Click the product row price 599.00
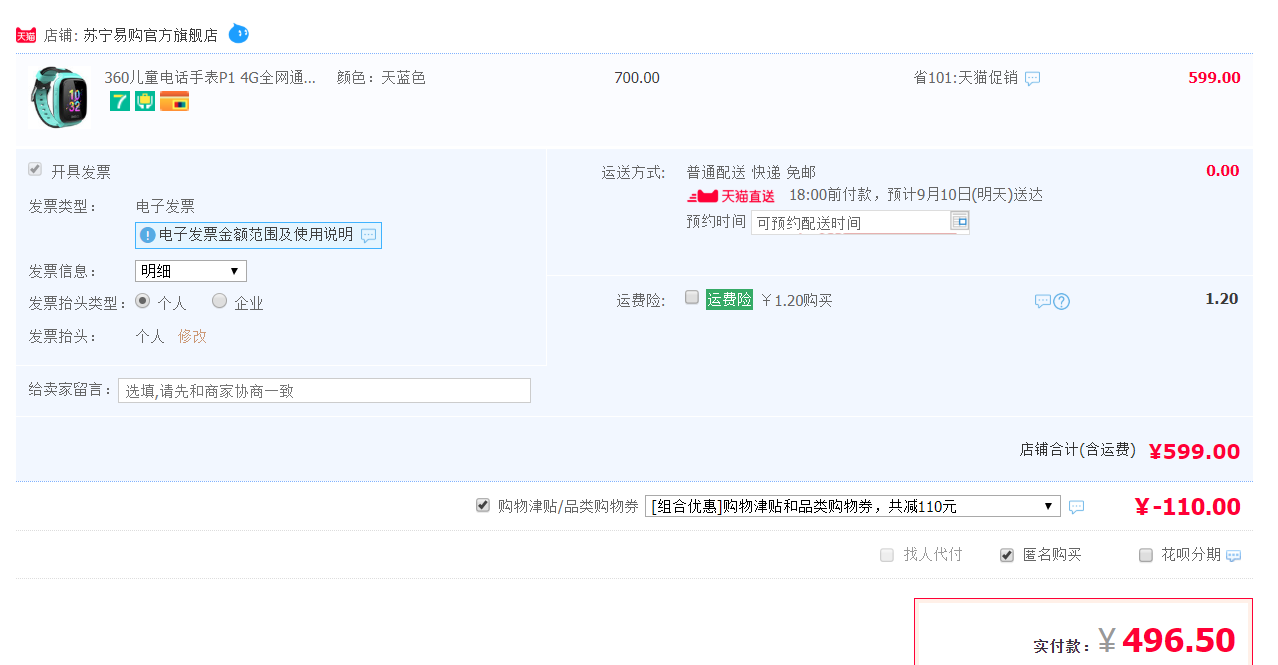1278x665 pixels. tap(1214, 78)
